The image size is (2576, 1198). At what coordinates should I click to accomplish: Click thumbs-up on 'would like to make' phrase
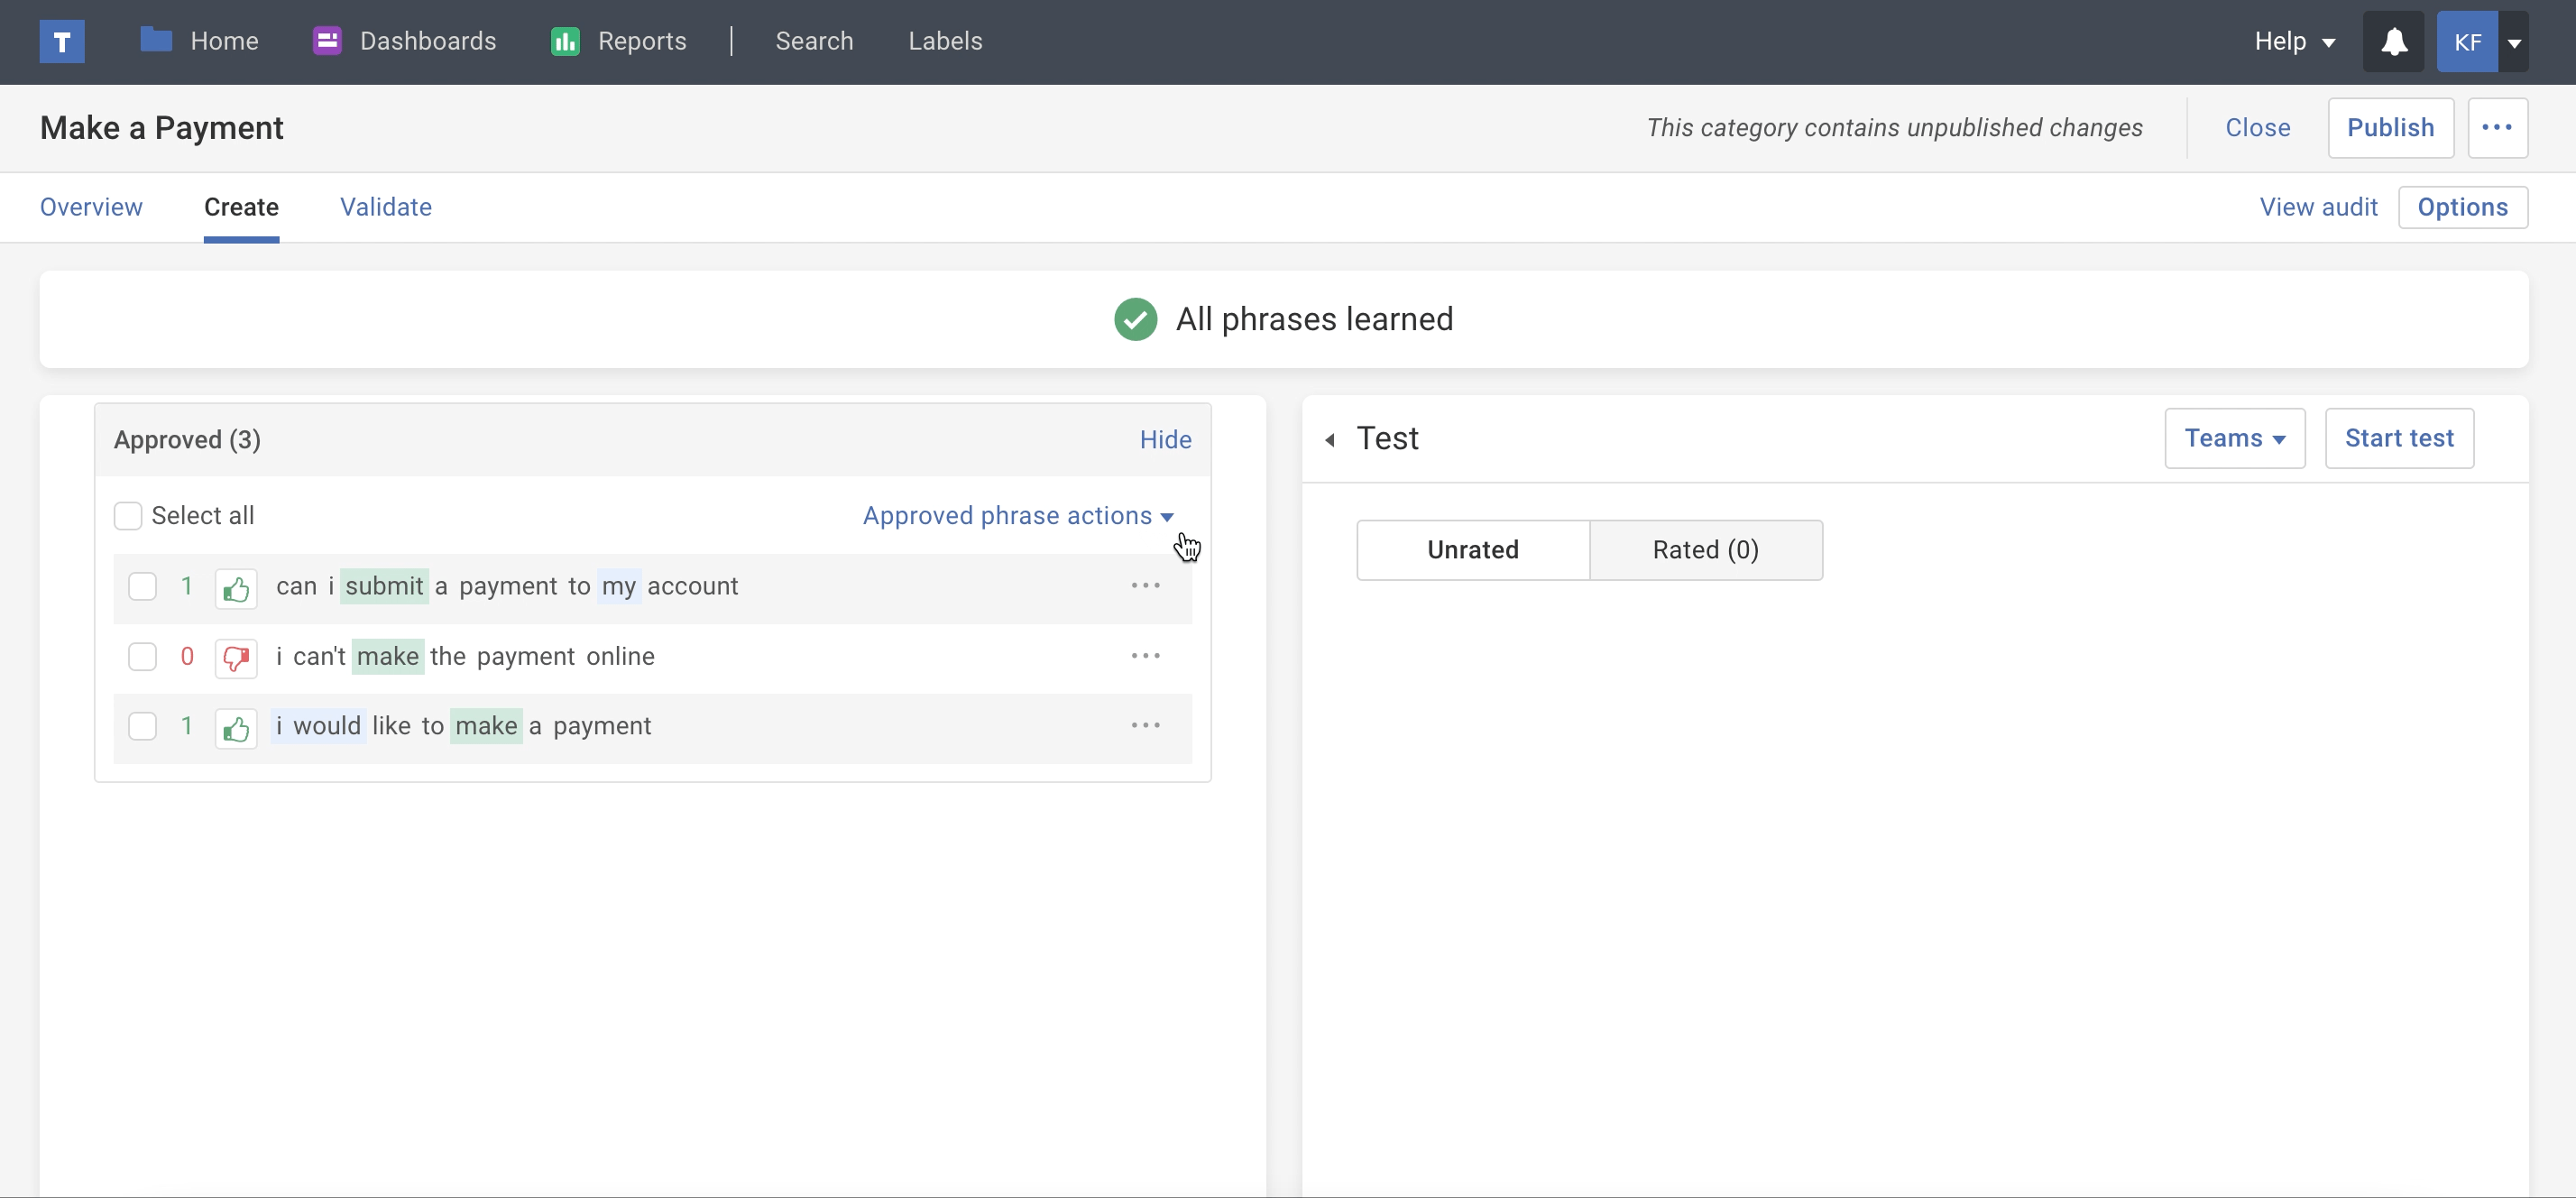pos(236,728)
